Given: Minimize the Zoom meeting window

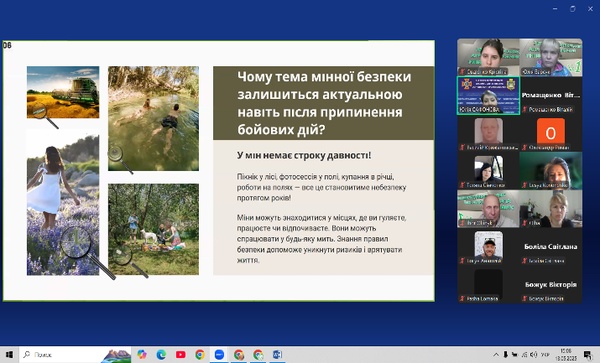Looking at the screenshot, I should [555, 9].
